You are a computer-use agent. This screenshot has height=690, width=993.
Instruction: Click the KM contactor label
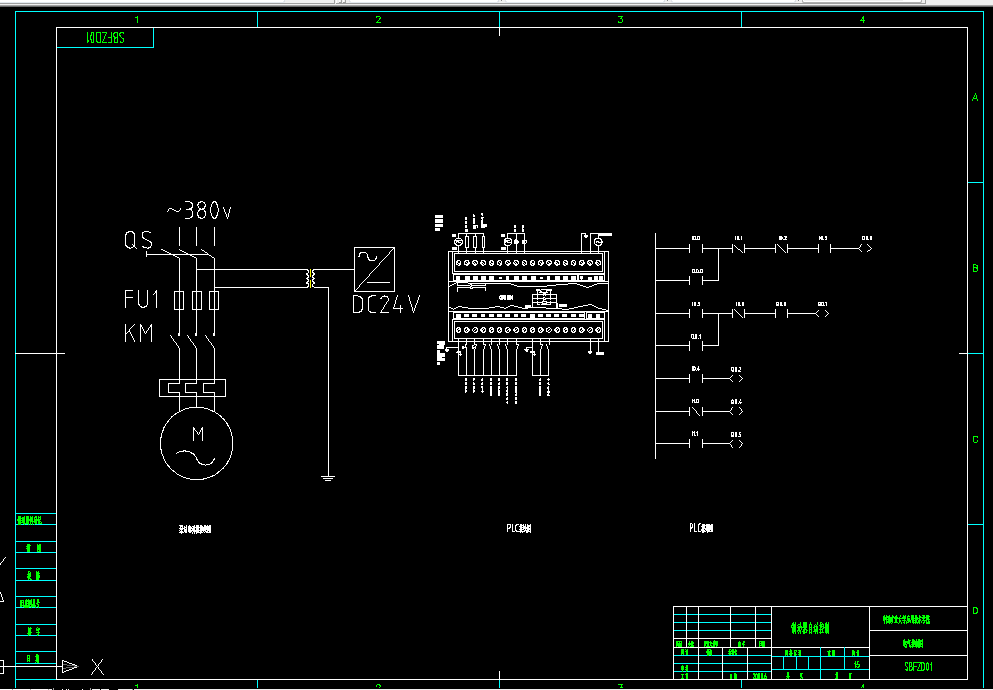point(139,333)
